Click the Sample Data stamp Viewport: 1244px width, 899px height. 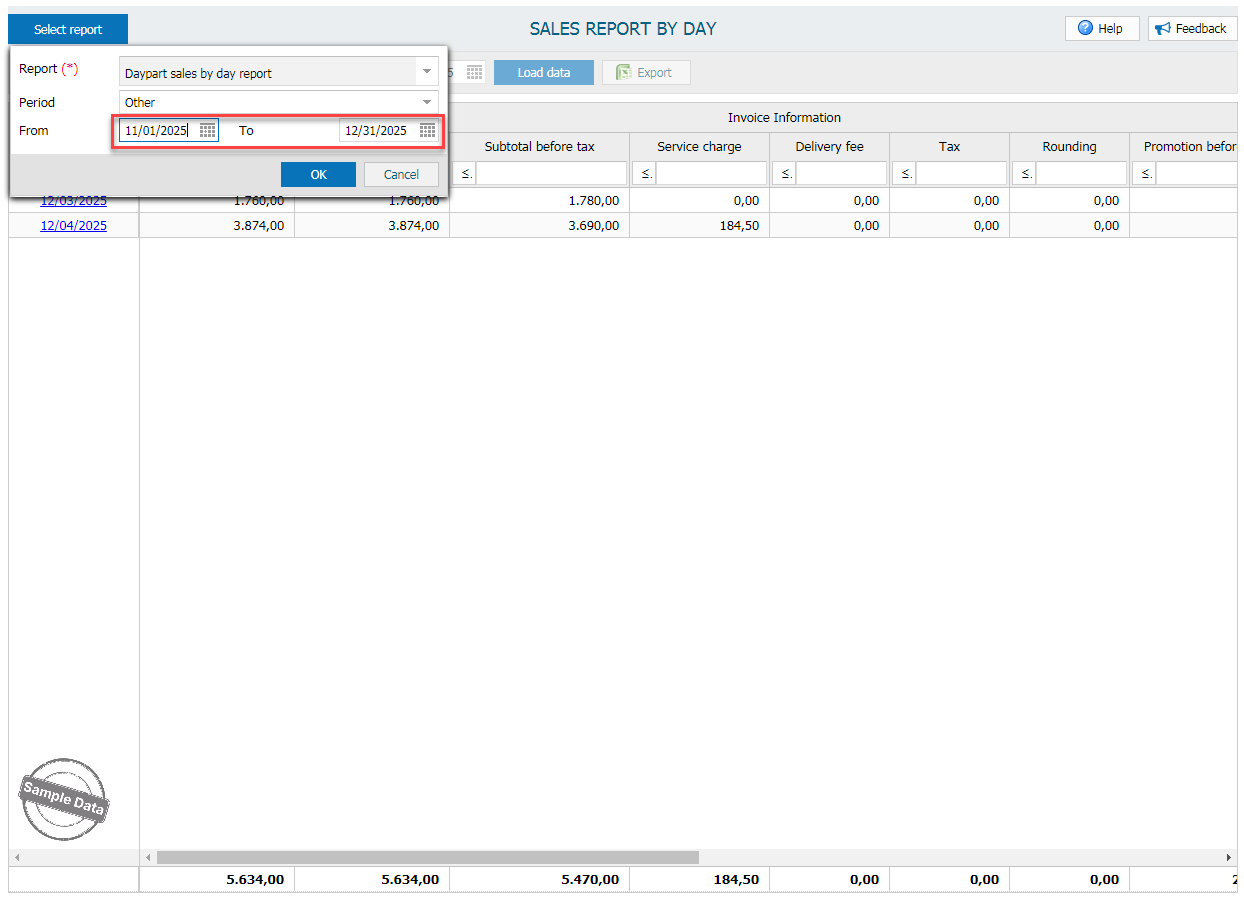(64, 798)
